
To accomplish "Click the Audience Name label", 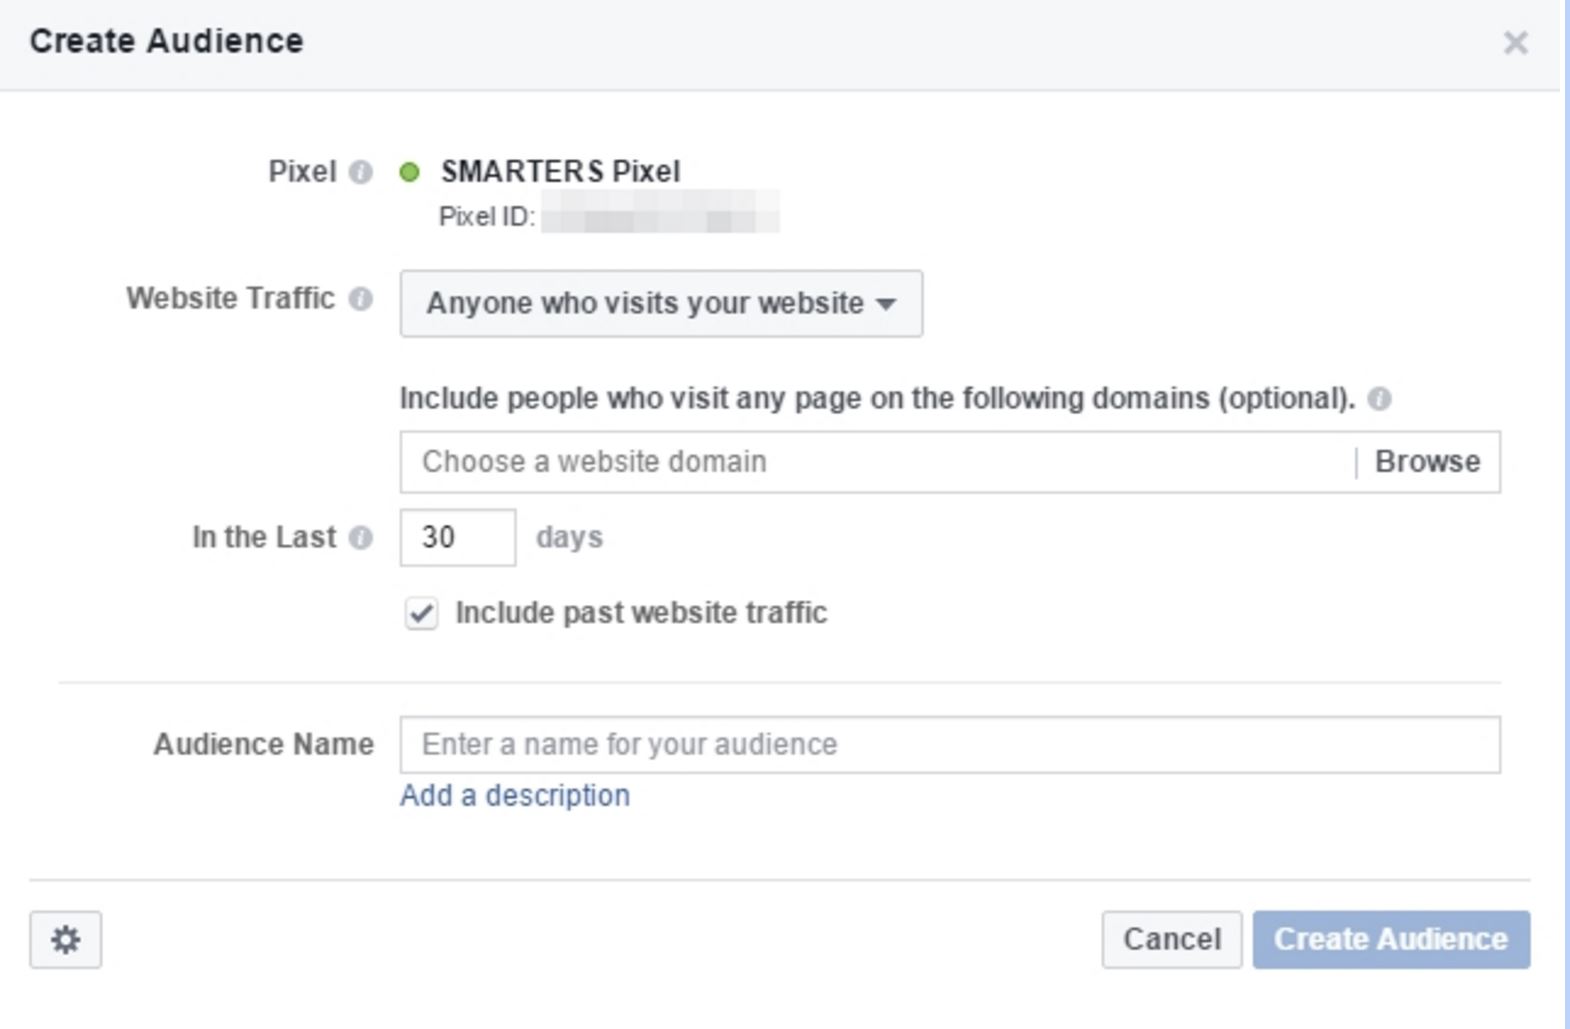I will 263,745.
